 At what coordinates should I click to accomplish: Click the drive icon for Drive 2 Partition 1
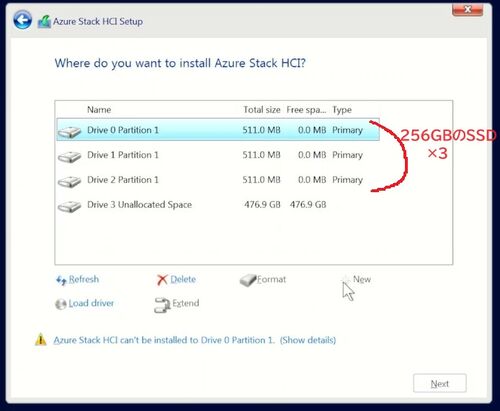coord(69,182)
